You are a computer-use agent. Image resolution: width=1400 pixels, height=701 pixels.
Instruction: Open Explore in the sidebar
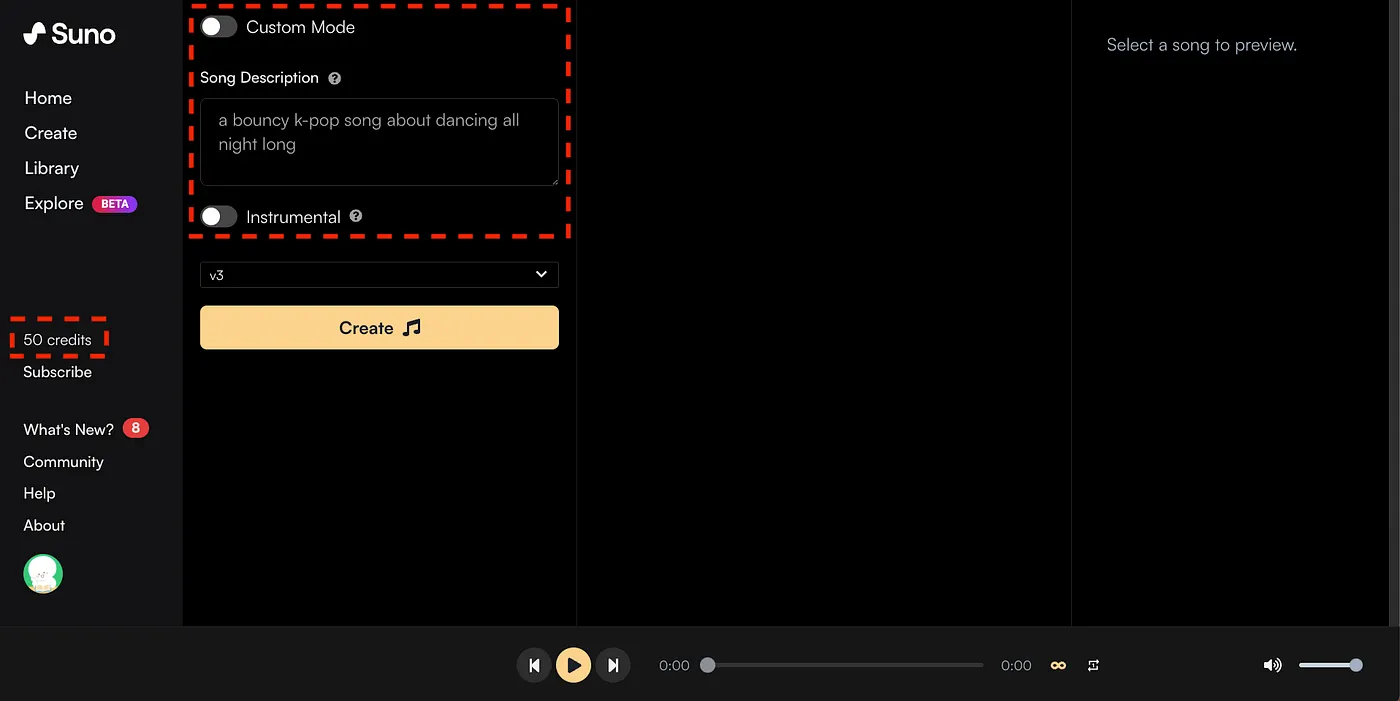(x=54, y=203)
